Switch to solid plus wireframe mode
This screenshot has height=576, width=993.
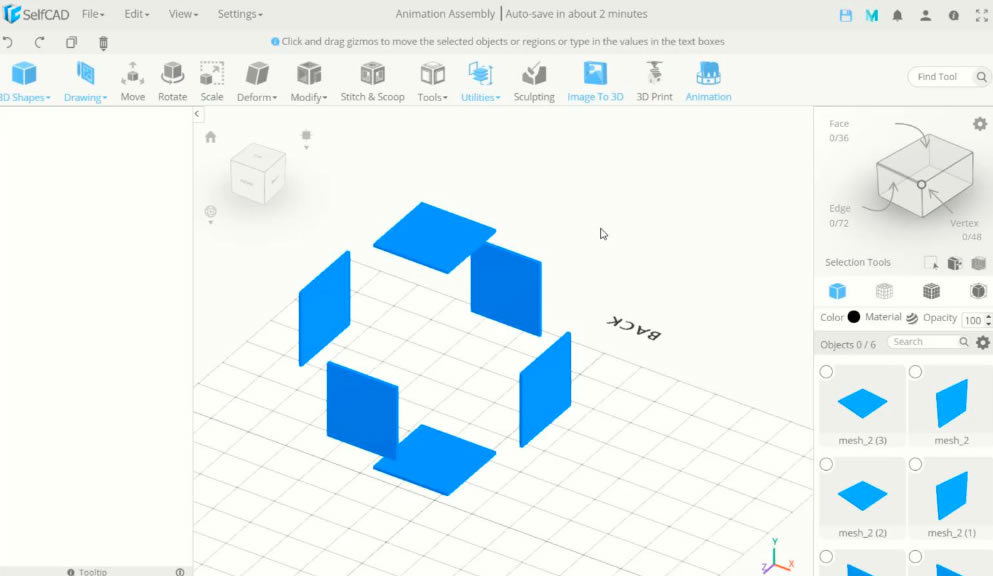(x=931, y=291)
